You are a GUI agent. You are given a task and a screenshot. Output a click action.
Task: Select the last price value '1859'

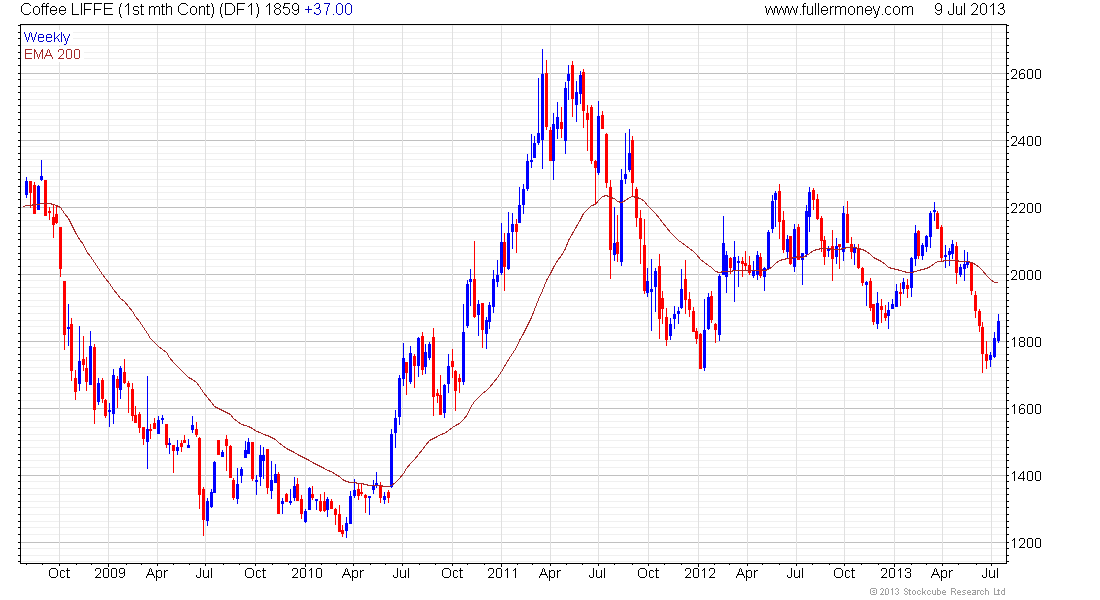tap(282, 10)
